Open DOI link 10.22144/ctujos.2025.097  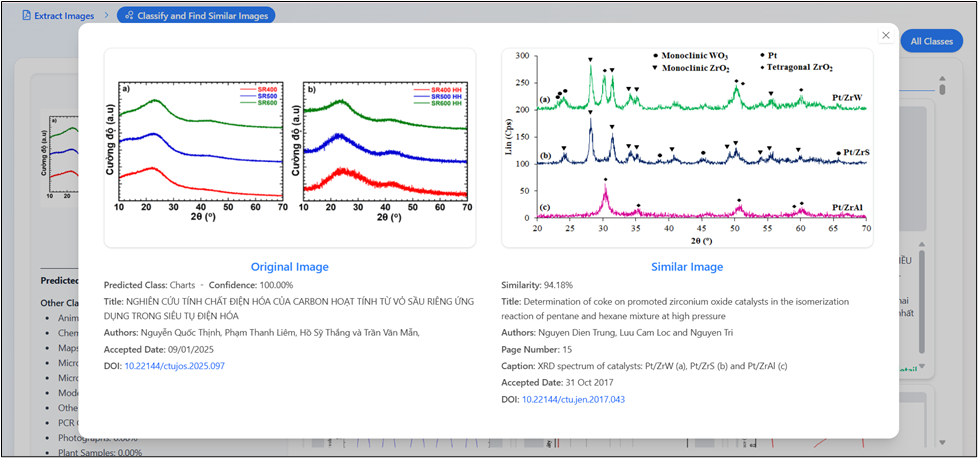[175, 366]
